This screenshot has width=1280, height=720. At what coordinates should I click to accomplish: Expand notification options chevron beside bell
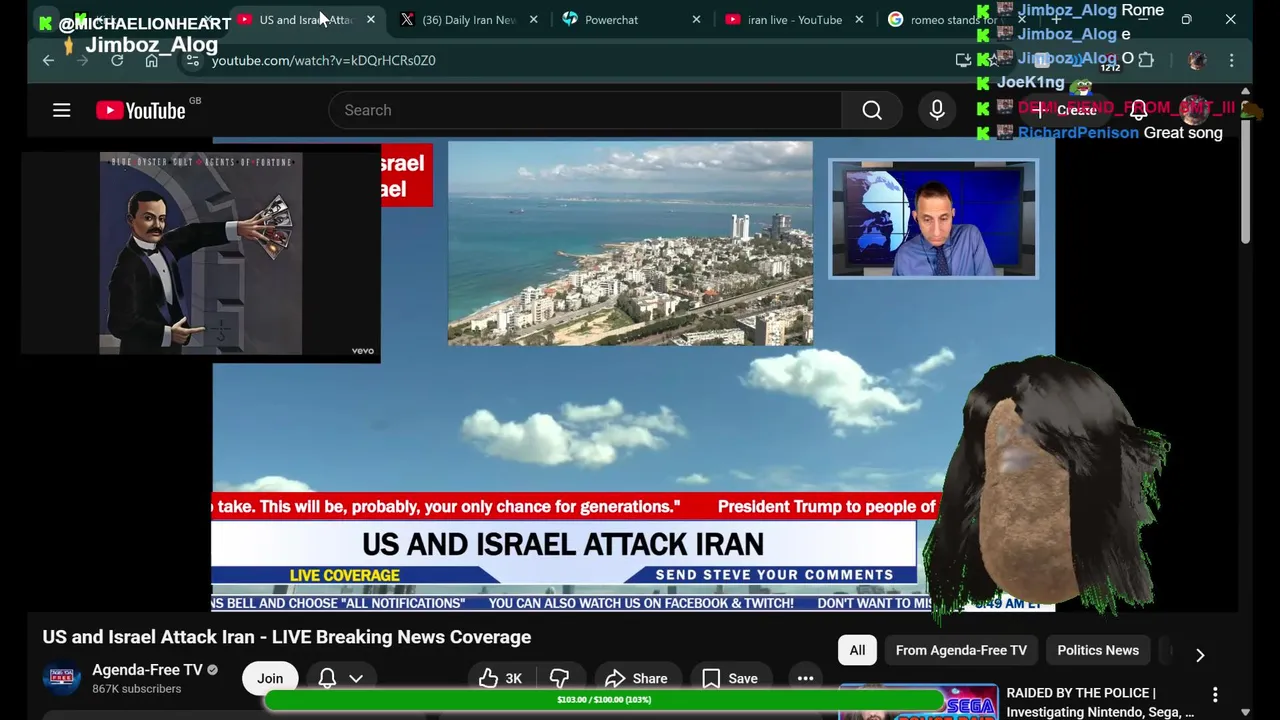point(355,678)
